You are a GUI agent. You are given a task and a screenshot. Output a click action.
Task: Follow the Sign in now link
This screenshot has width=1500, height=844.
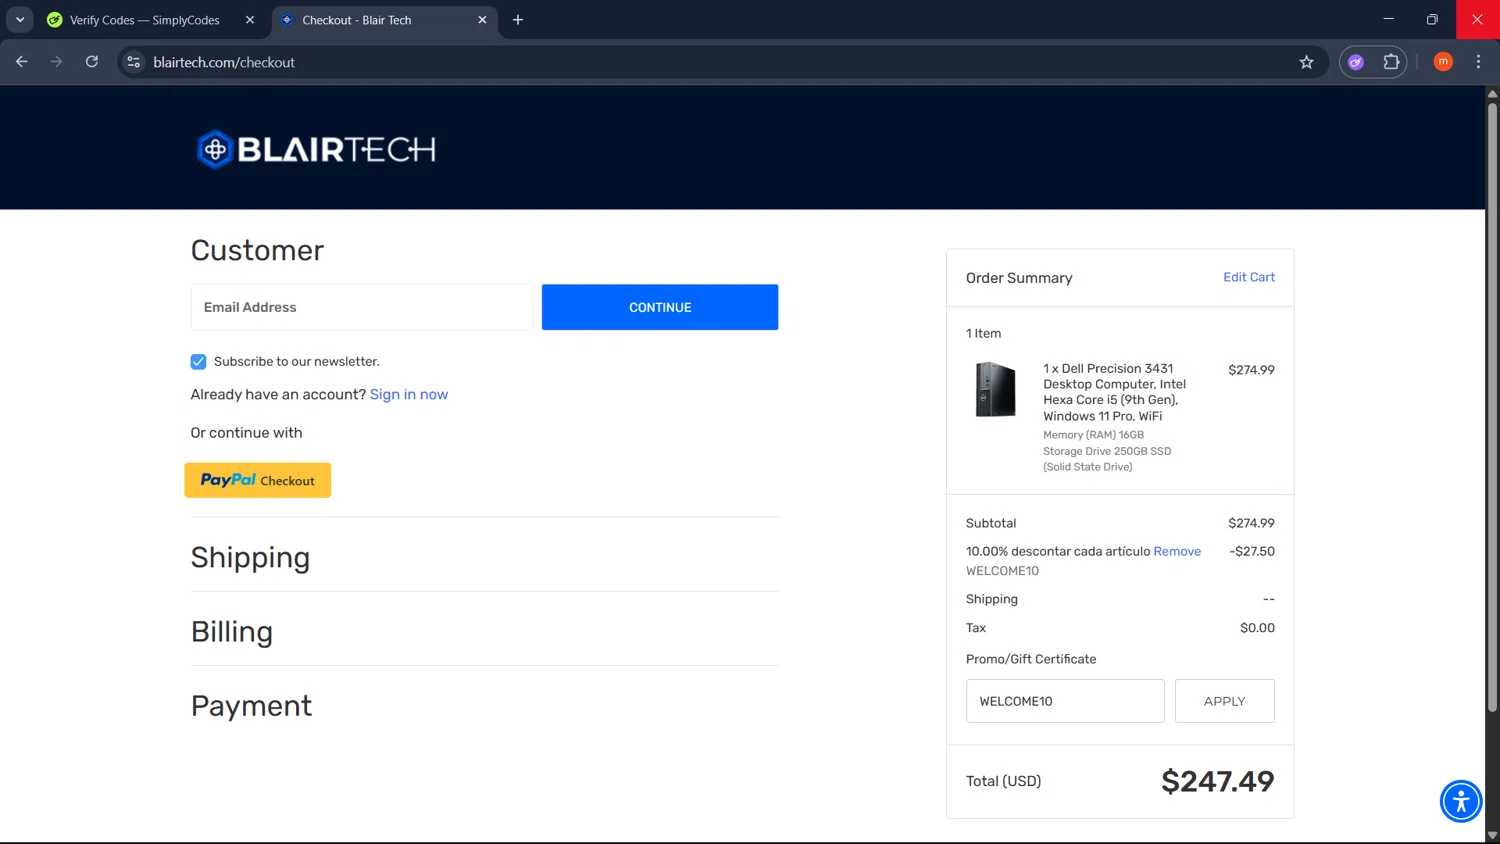click(409, 395)
